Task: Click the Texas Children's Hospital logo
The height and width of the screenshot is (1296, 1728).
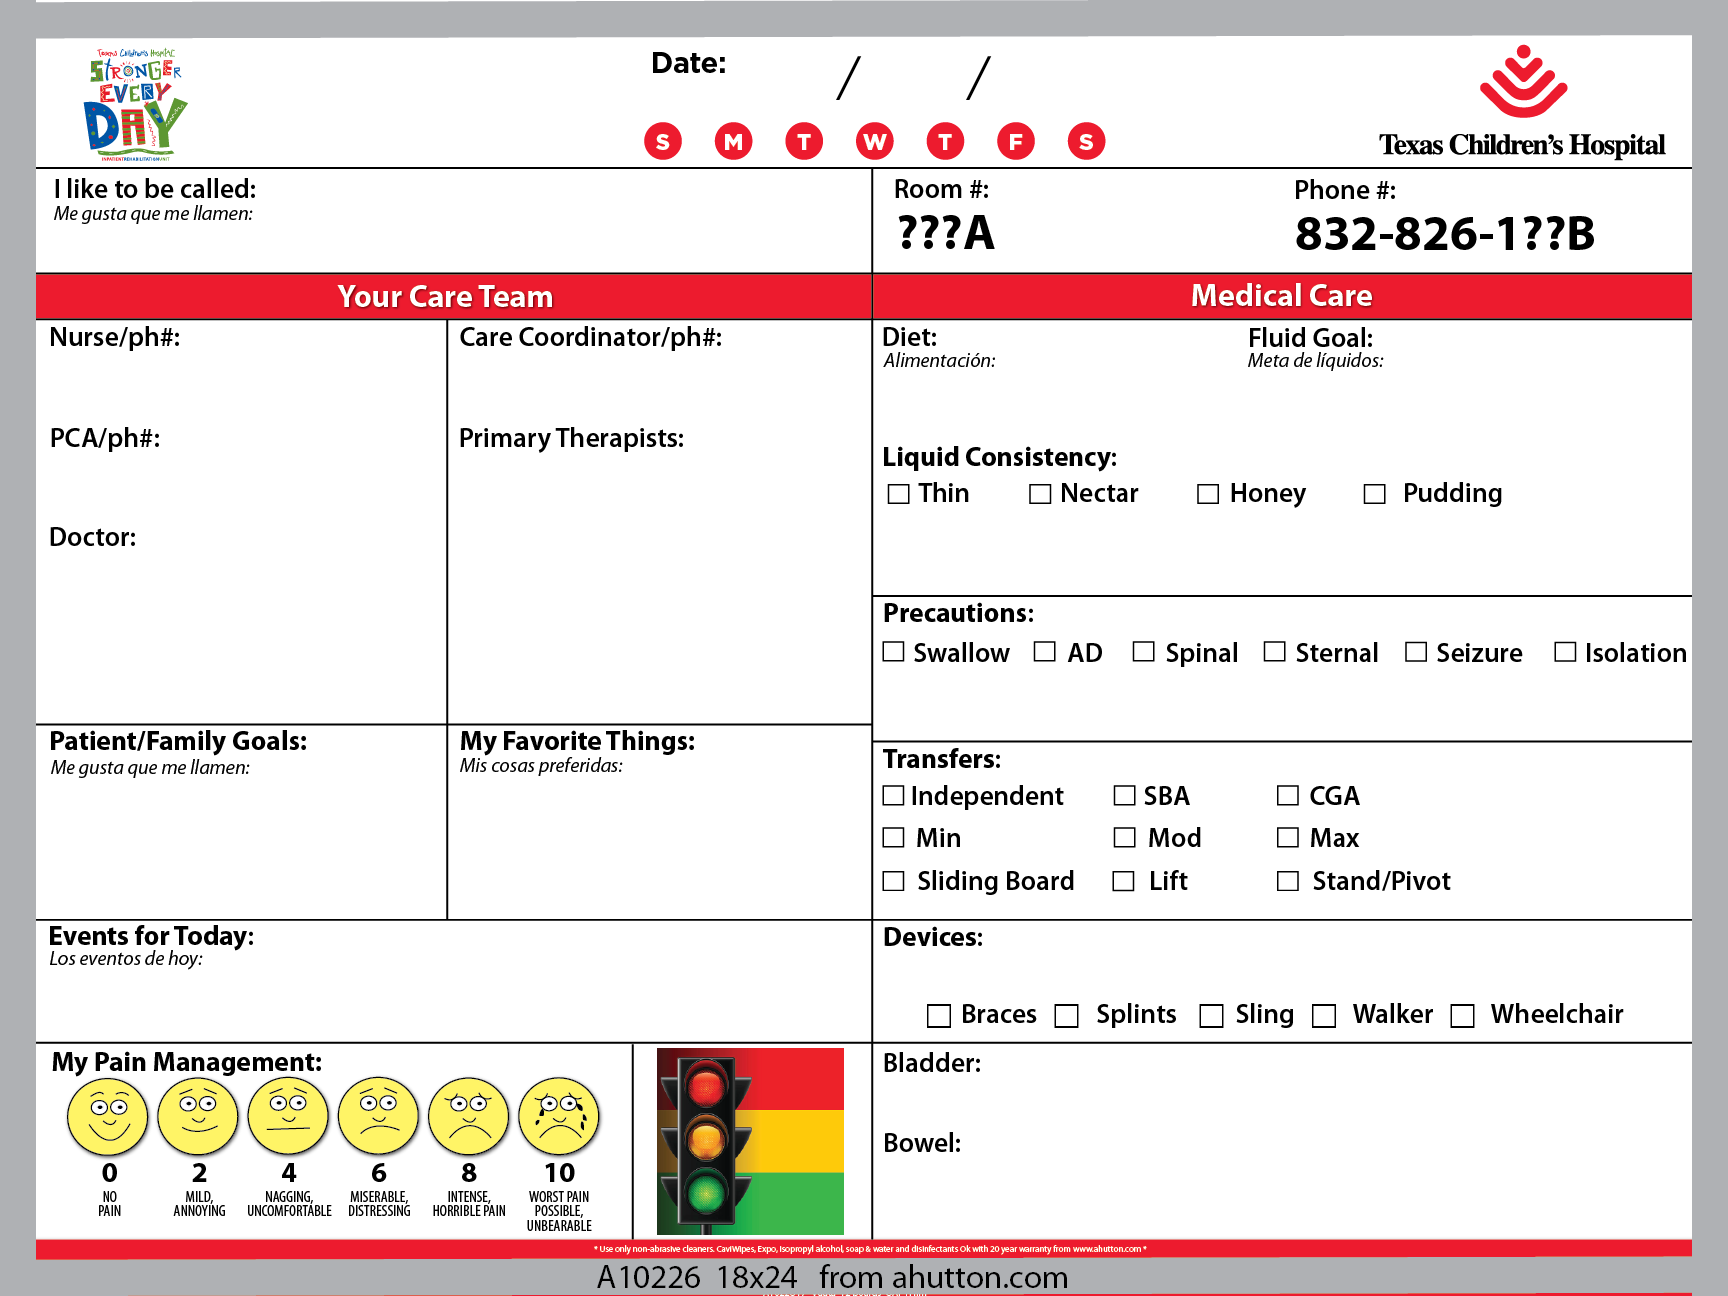Action: pyautogui.click(x=1522, y=102)
